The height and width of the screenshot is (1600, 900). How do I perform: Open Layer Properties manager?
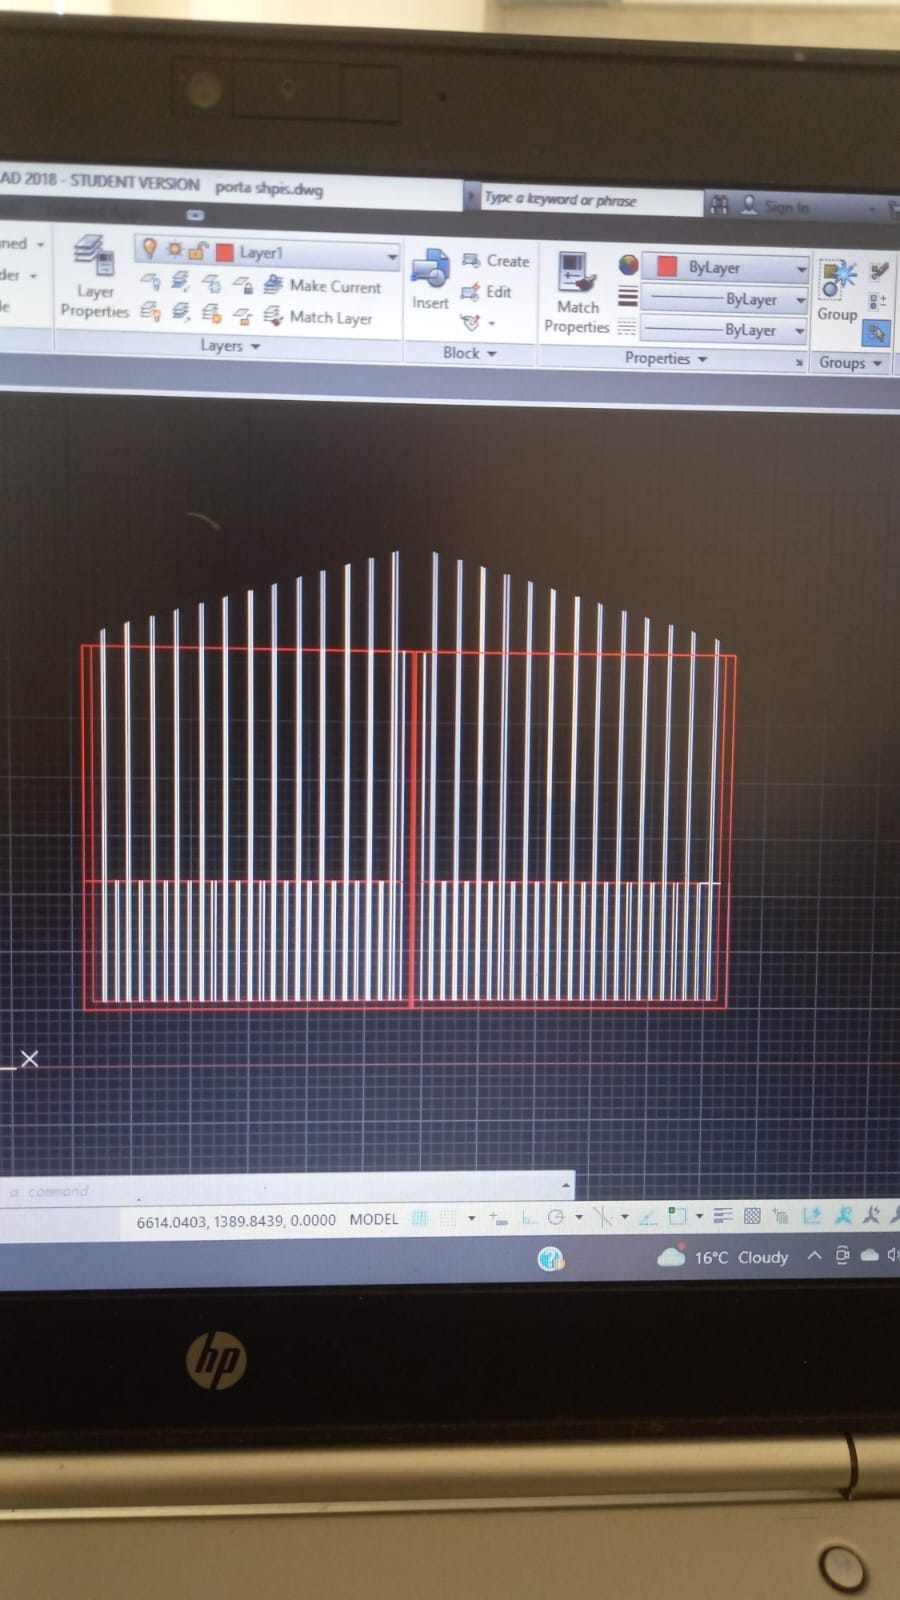coord(94,278)
